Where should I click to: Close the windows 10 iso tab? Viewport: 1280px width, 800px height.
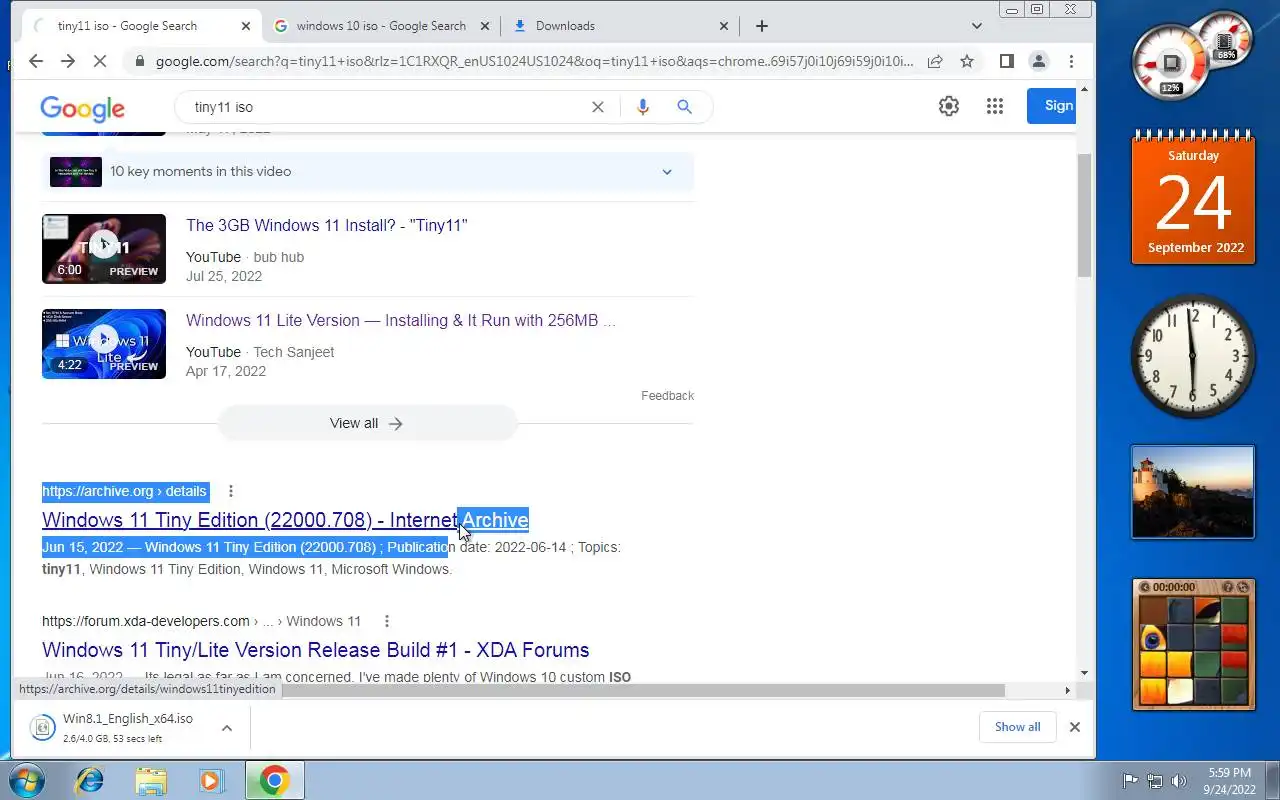click(483, 26)
